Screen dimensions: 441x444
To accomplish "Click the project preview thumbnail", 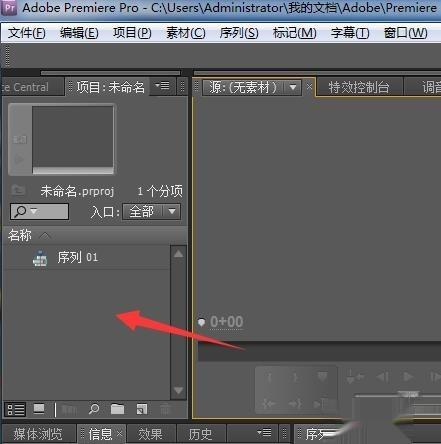I will pyautogui.click(x=73, y=139).
